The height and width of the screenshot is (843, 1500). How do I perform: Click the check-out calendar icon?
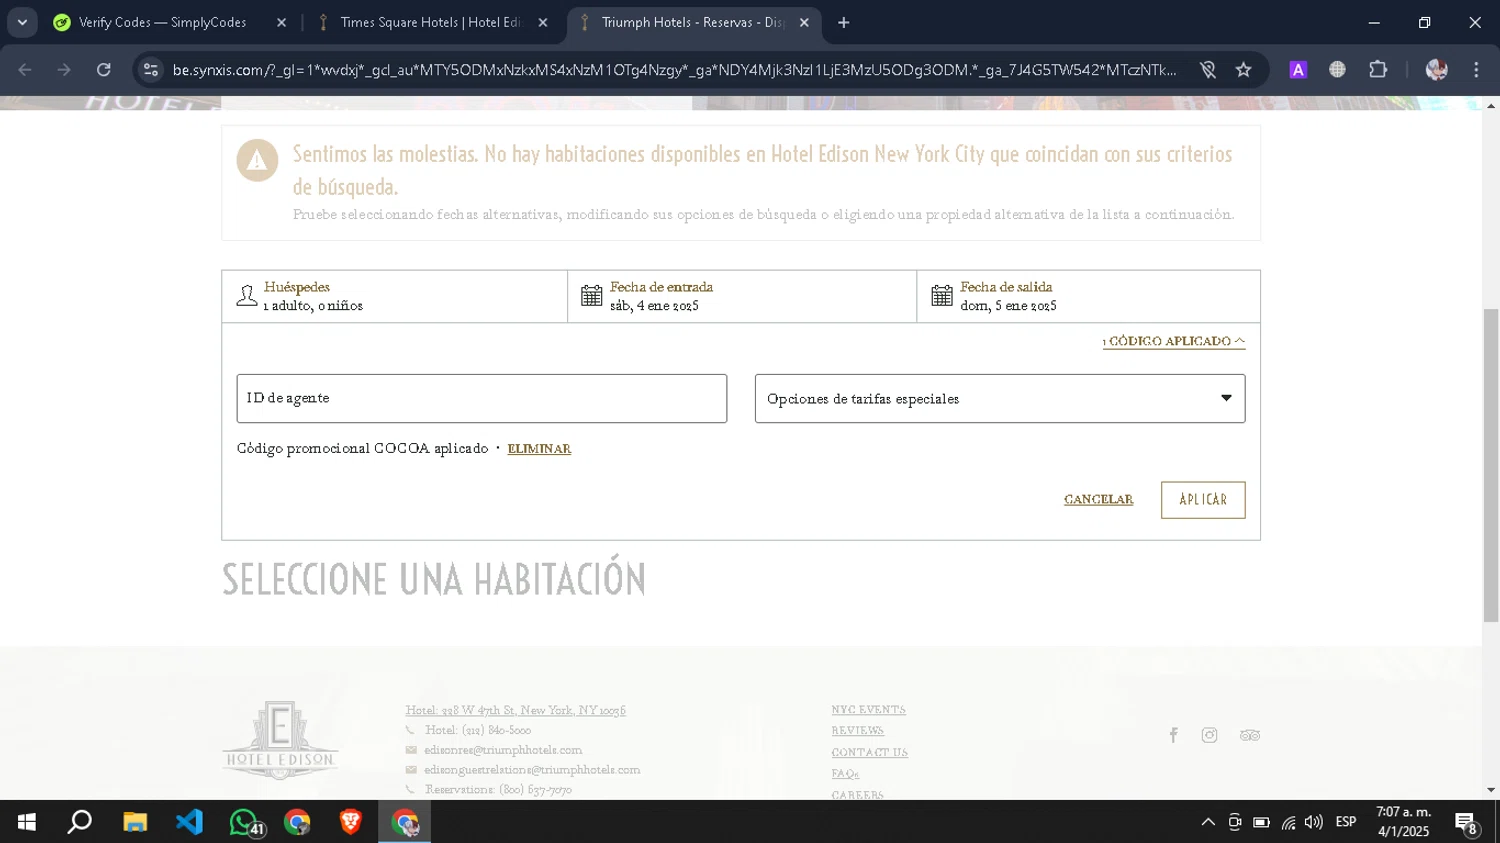[x=942, y=296]
